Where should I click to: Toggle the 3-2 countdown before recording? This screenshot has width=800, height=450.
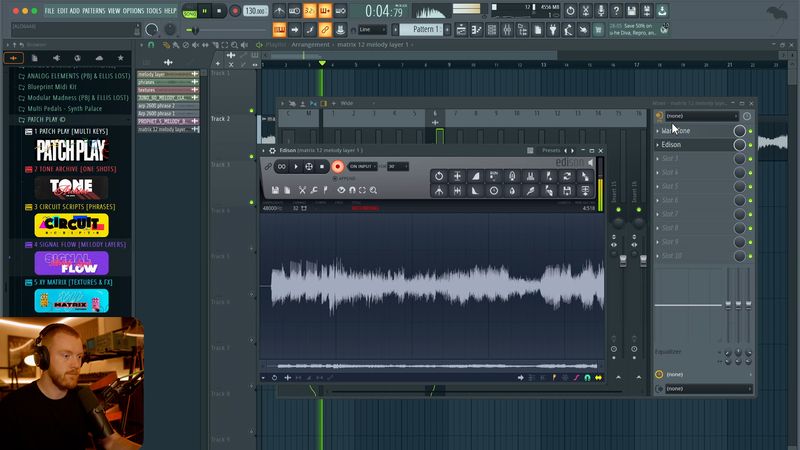point(310,11)
